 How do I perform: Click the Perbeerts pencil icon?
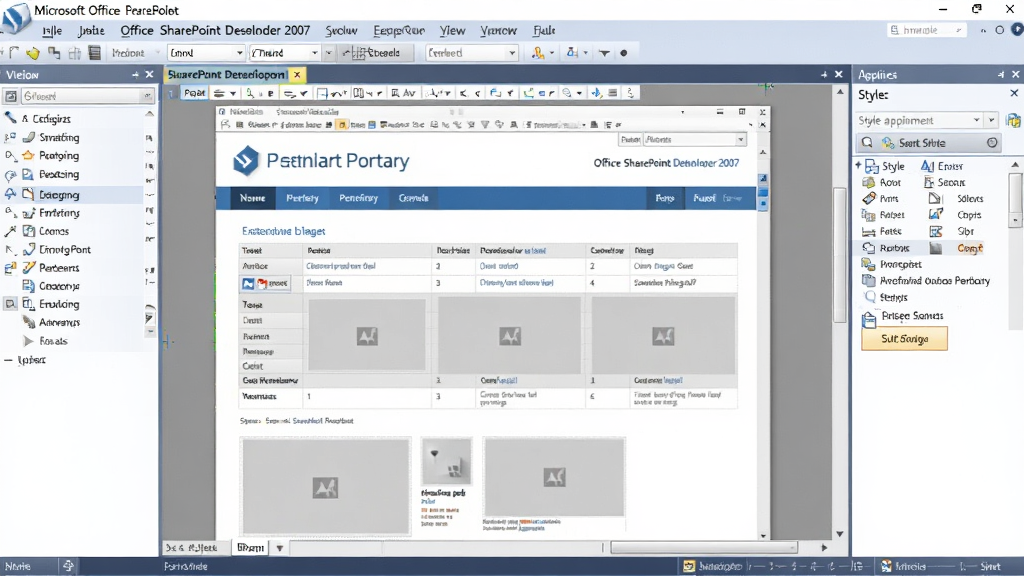29,268
